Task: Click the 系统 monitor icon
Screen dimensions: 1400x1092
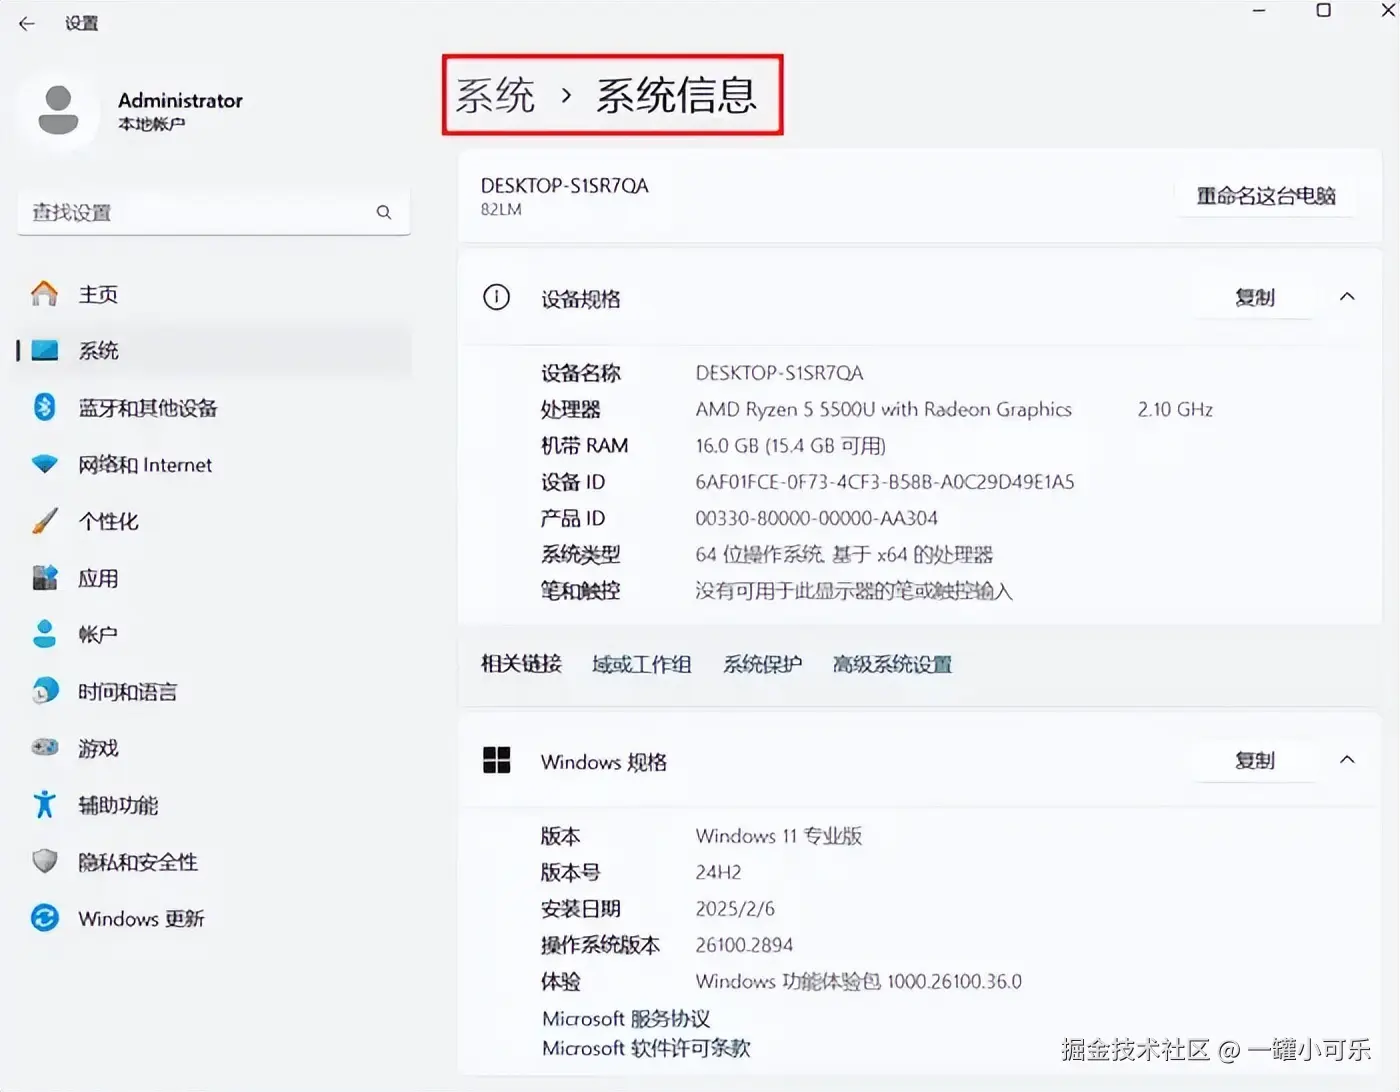Action: [x=45, y=350]
